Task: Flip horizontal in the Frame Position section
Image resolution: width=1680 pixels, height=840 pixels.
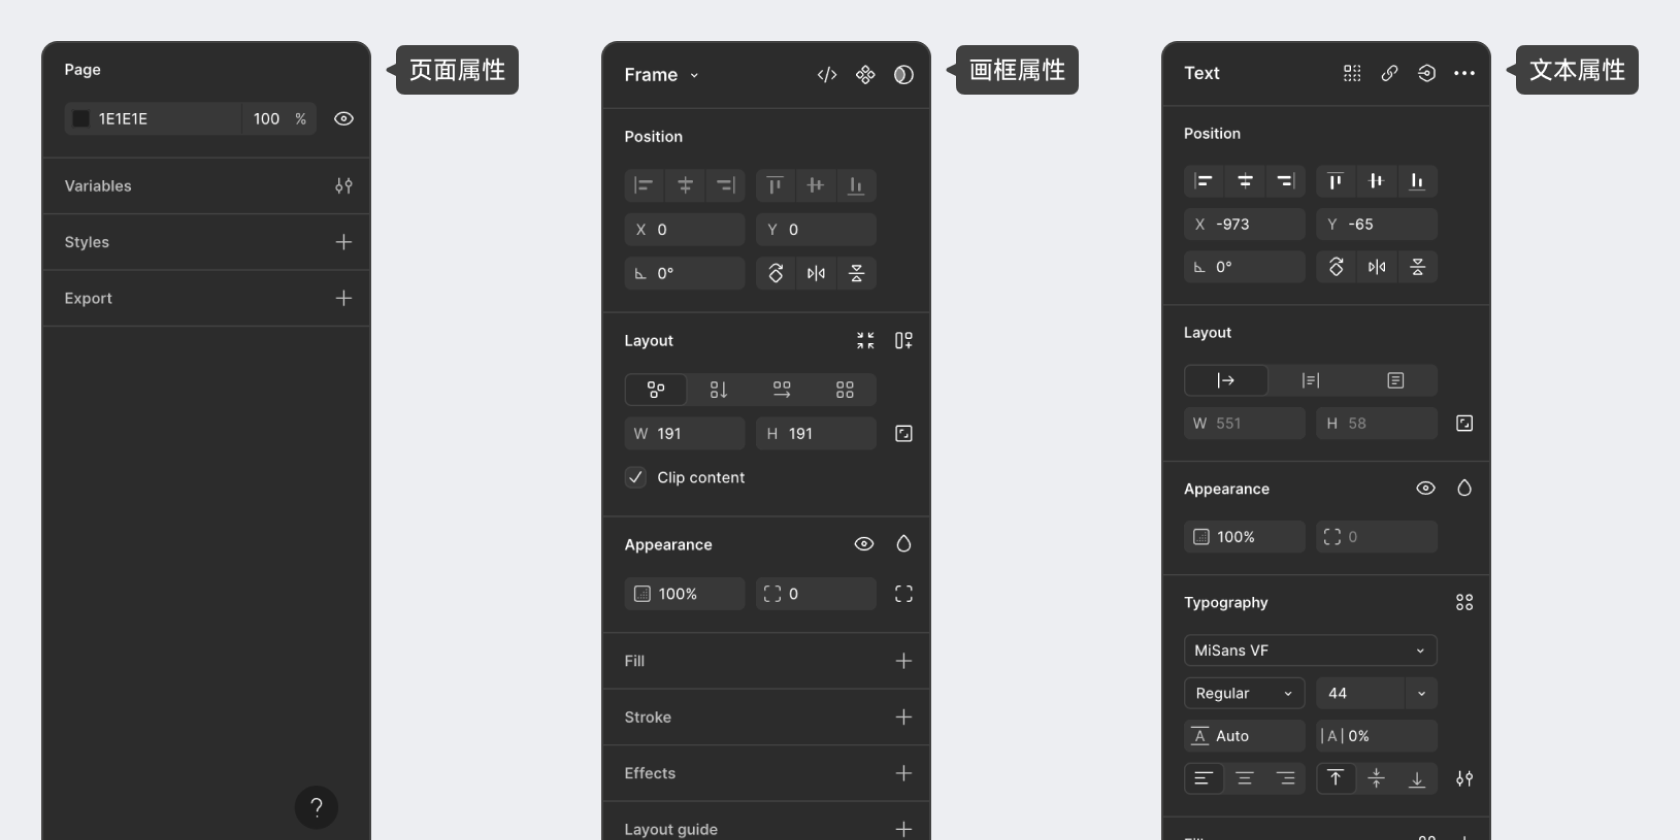Action: [816, 274]
